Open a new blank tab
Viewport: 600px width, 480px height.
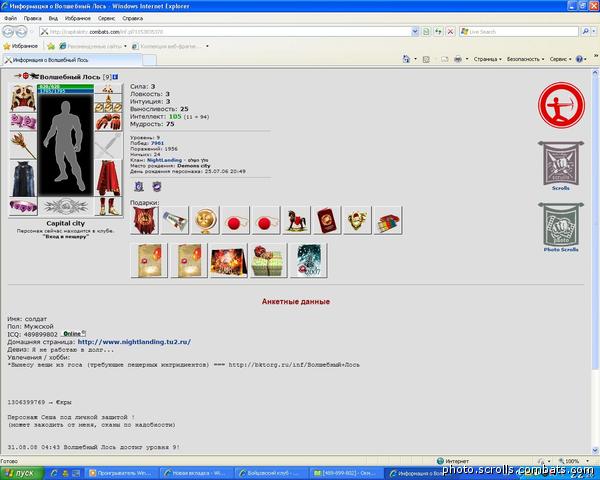pyautogui.click(x=149, y=60)
